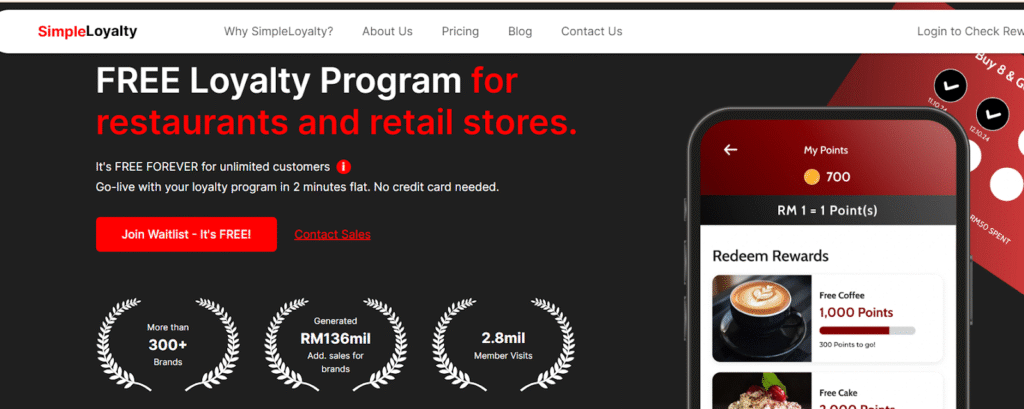Follow the Contact Sales link
Screen dimensions: 1024x409
(x=332, y=234)
